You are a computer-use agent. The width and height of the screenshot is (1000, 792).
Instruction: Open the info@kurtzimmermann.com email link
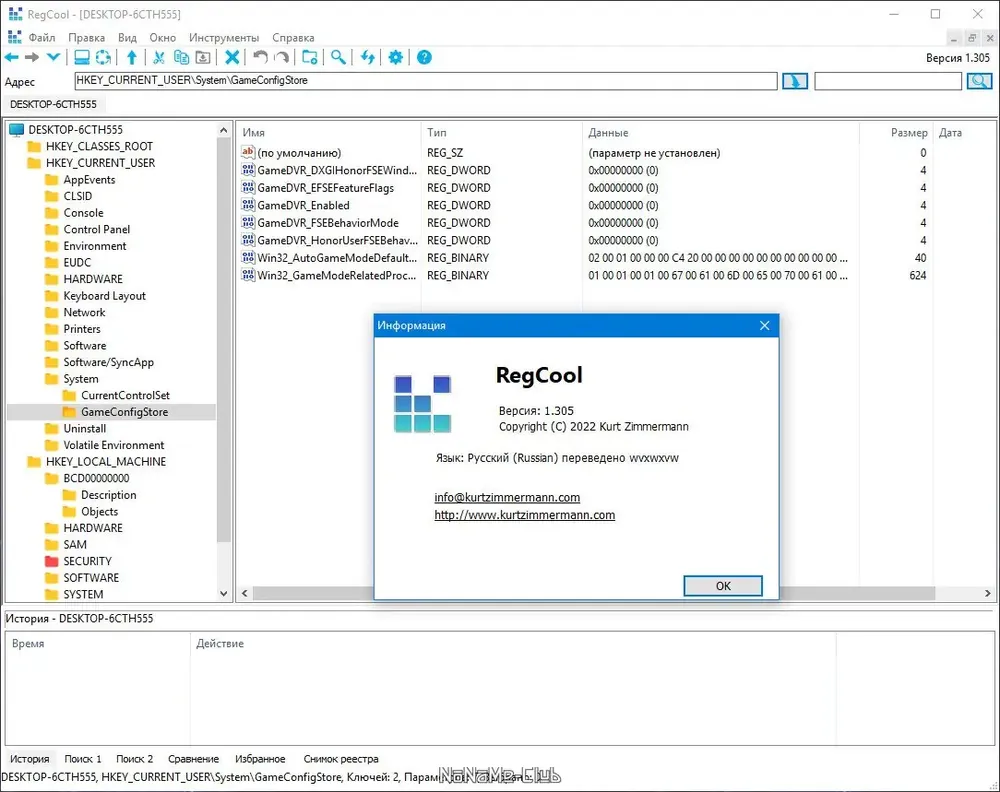point(507,497)
